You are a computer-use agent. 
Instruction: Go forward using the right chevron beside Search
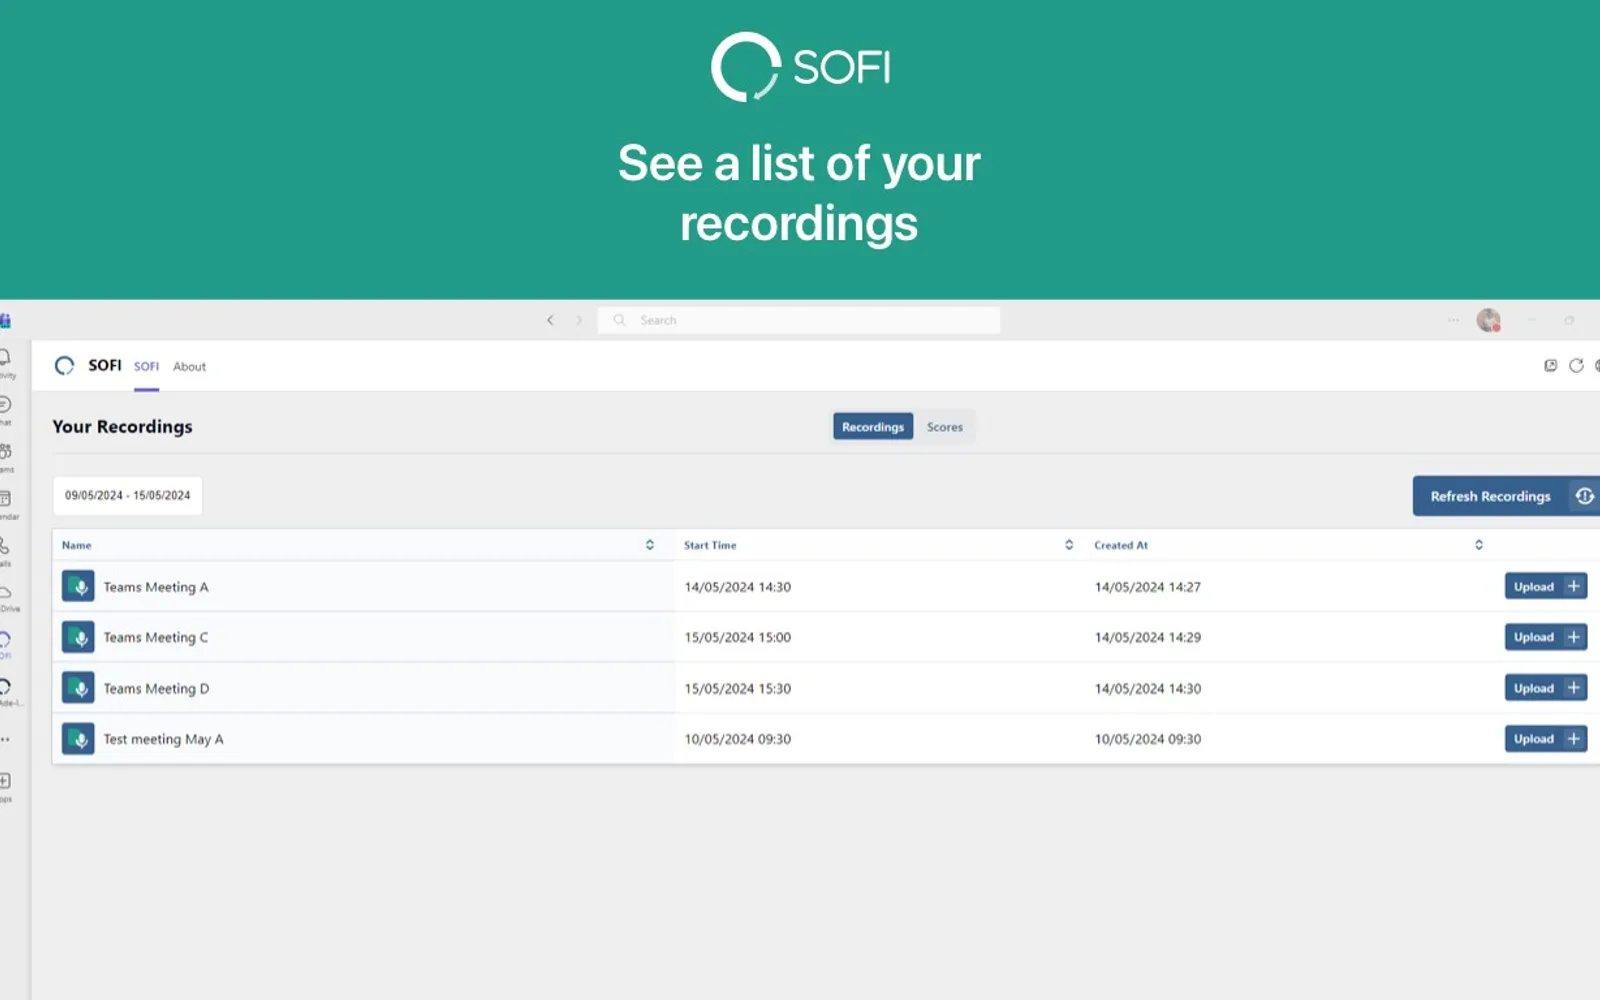tap(578, 320)
